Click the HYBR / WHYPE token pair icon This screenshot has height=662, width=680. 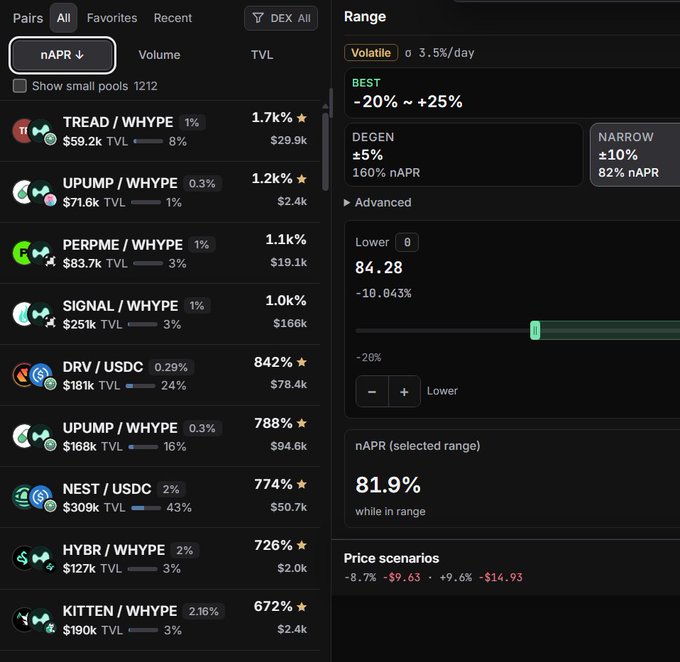pyautogui.click(x=34, y=559)
